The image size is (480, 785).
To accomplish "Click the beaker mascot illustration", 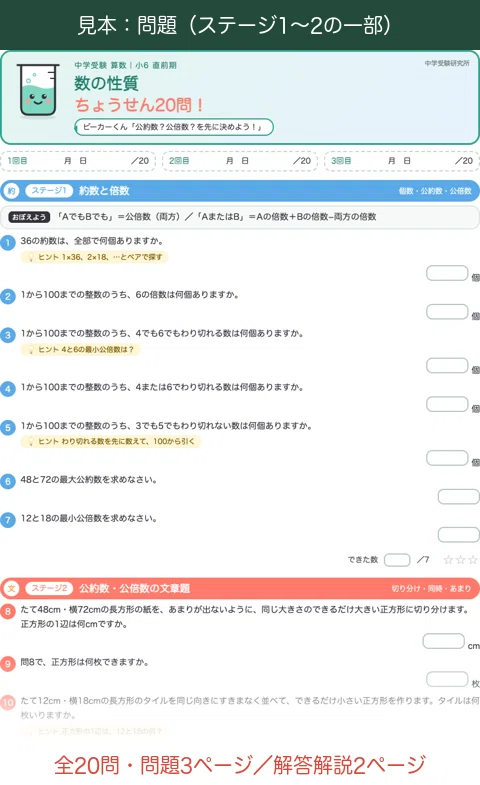I will [38, 91].
